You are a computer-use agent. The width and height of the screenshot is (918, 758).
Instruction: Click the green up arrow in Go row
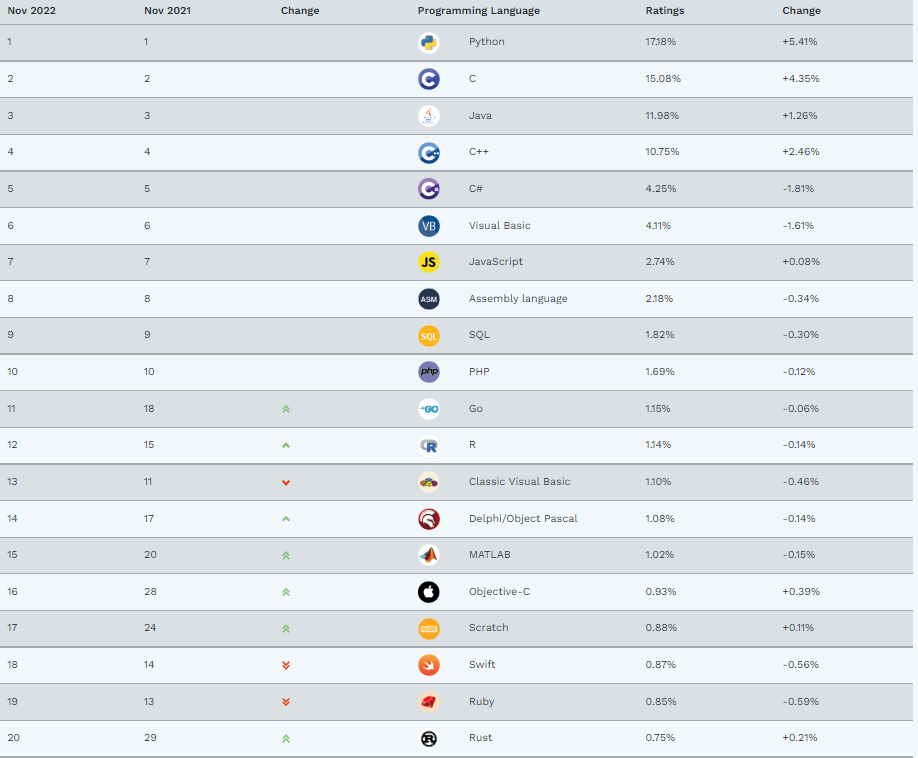(x=286, y=409)
